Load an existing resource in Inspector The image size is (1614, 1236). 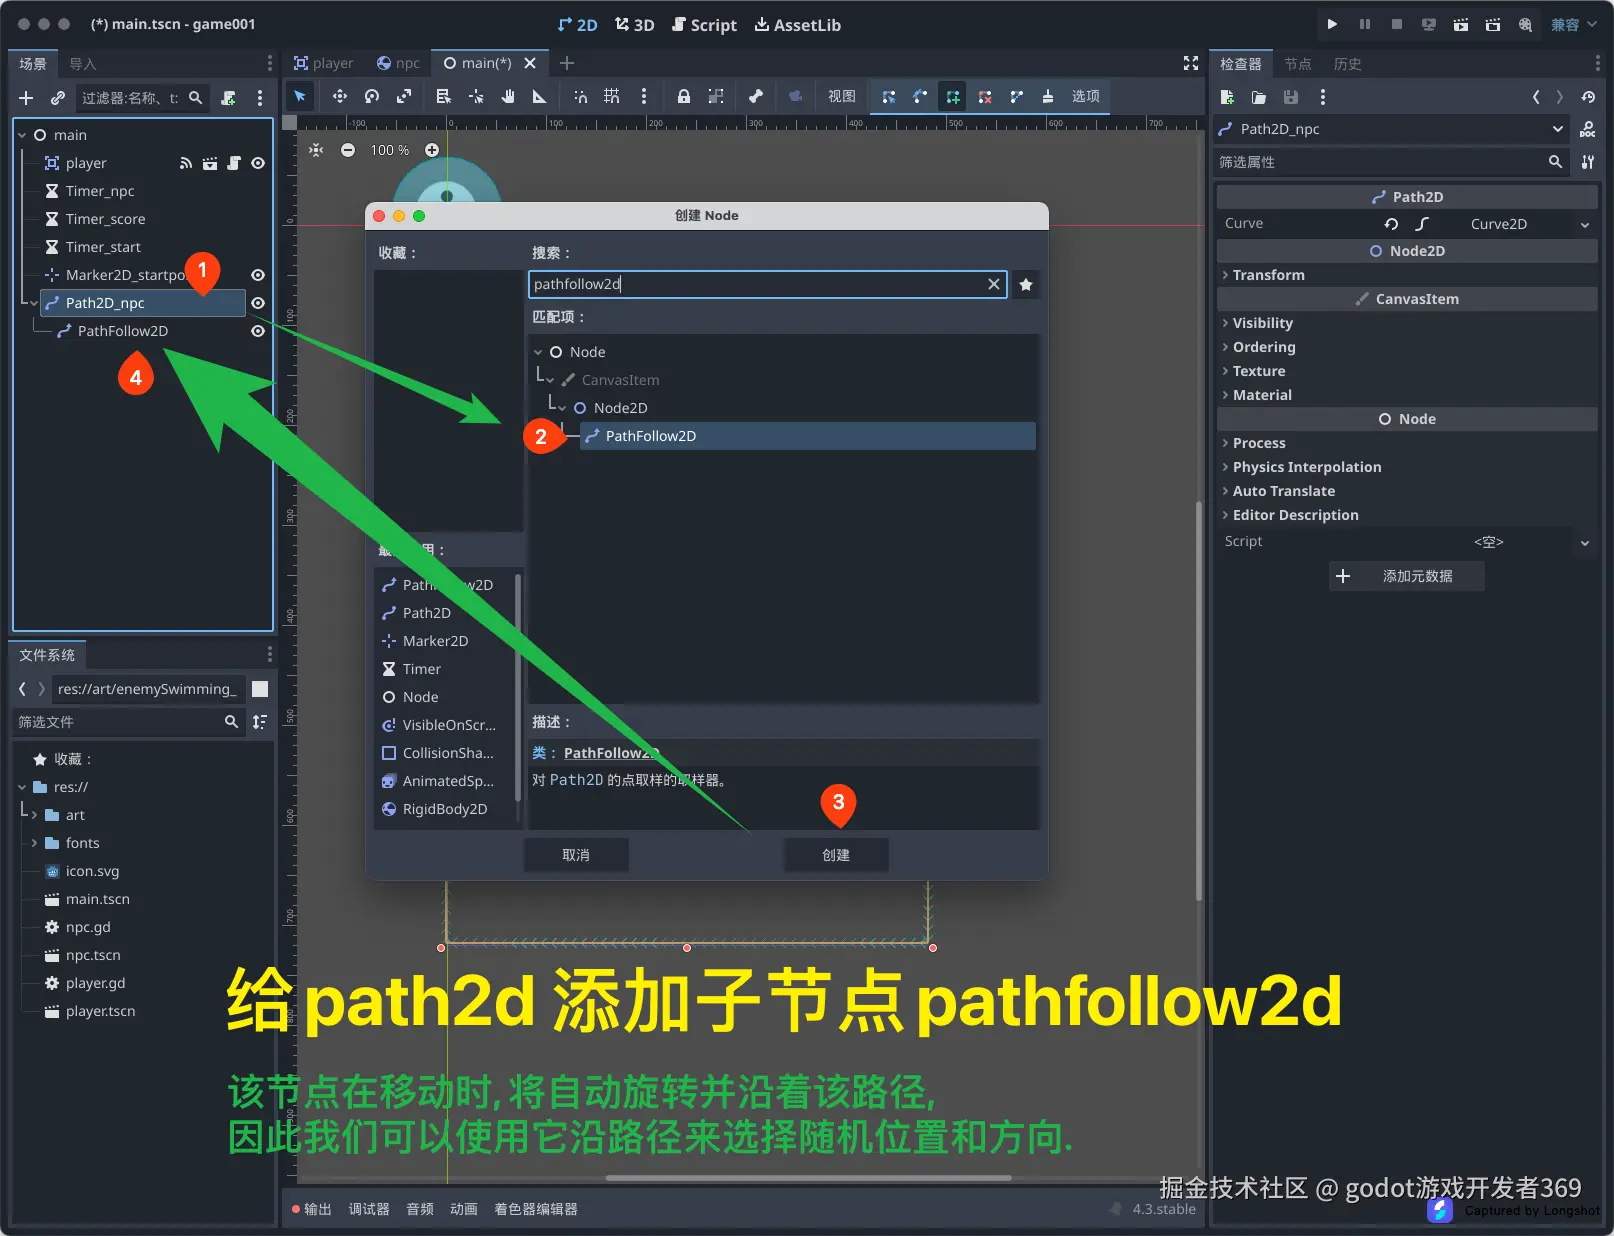pyautogui.click(x=1259, y=97)
